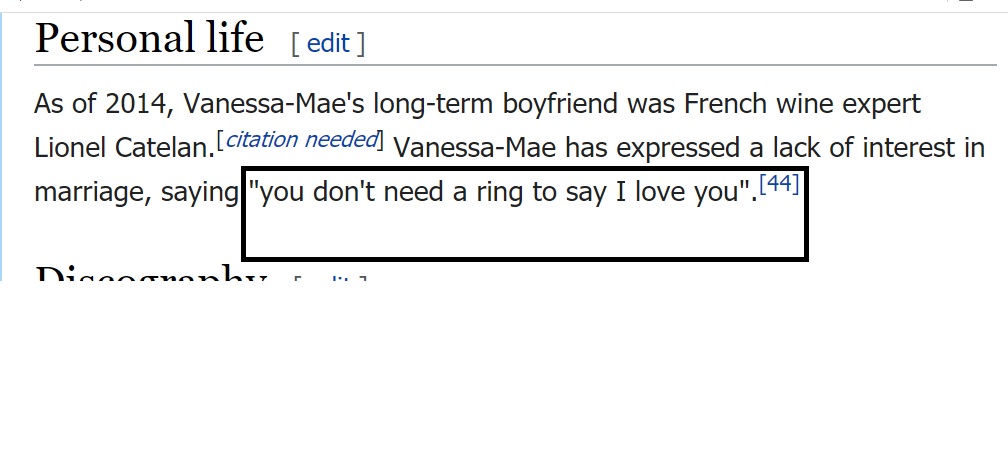This screenshot has height=460, width=1008.
Task: Open the citation needed link
Action: [x=302, y=139]
